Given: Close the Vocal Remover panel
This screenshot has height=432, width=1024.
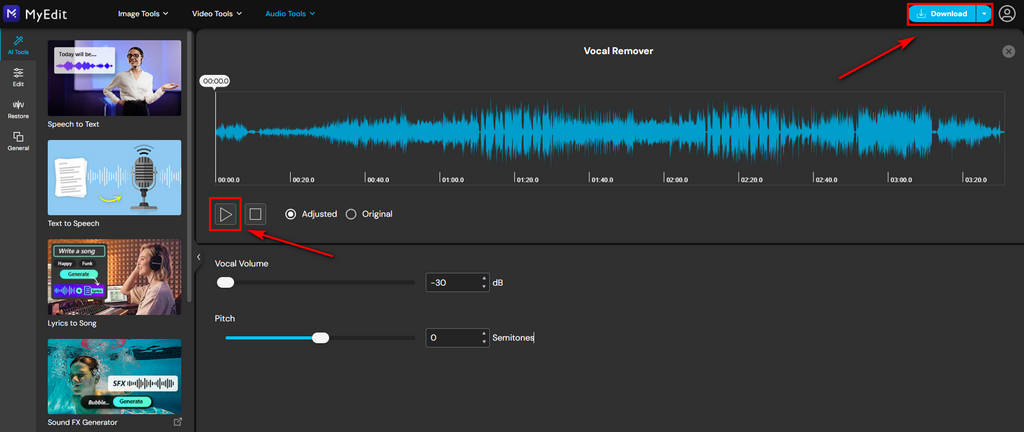Looking at the screenshot, I should [x=1008, y=52].
